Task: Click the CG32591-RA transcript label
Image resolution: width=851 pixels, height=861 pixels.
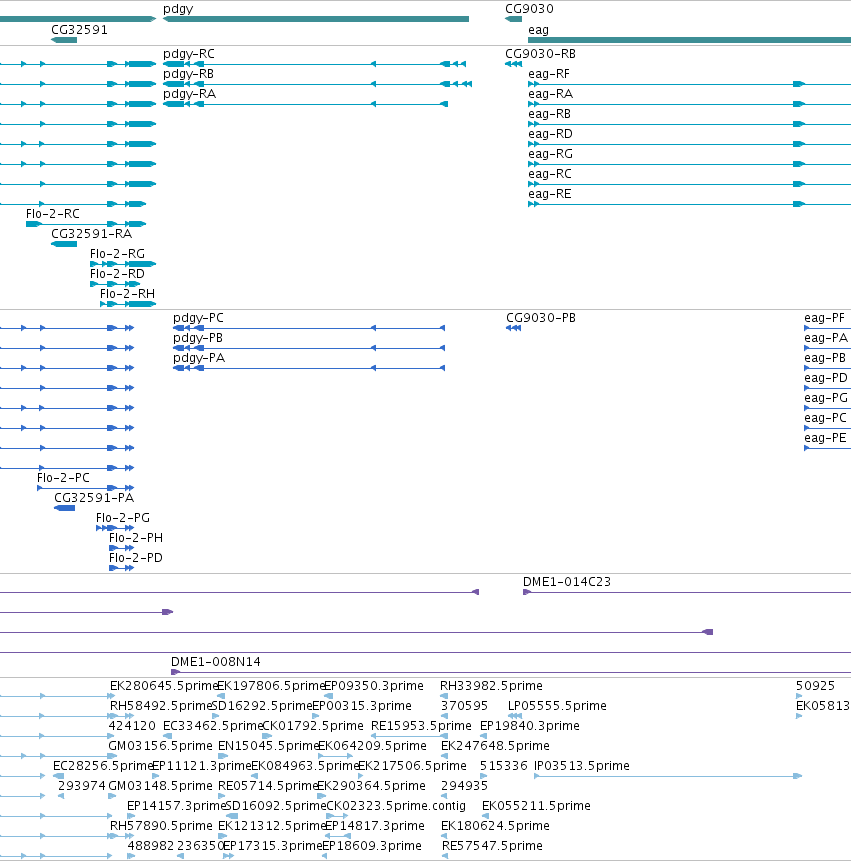Action: [x=91, y=234]
